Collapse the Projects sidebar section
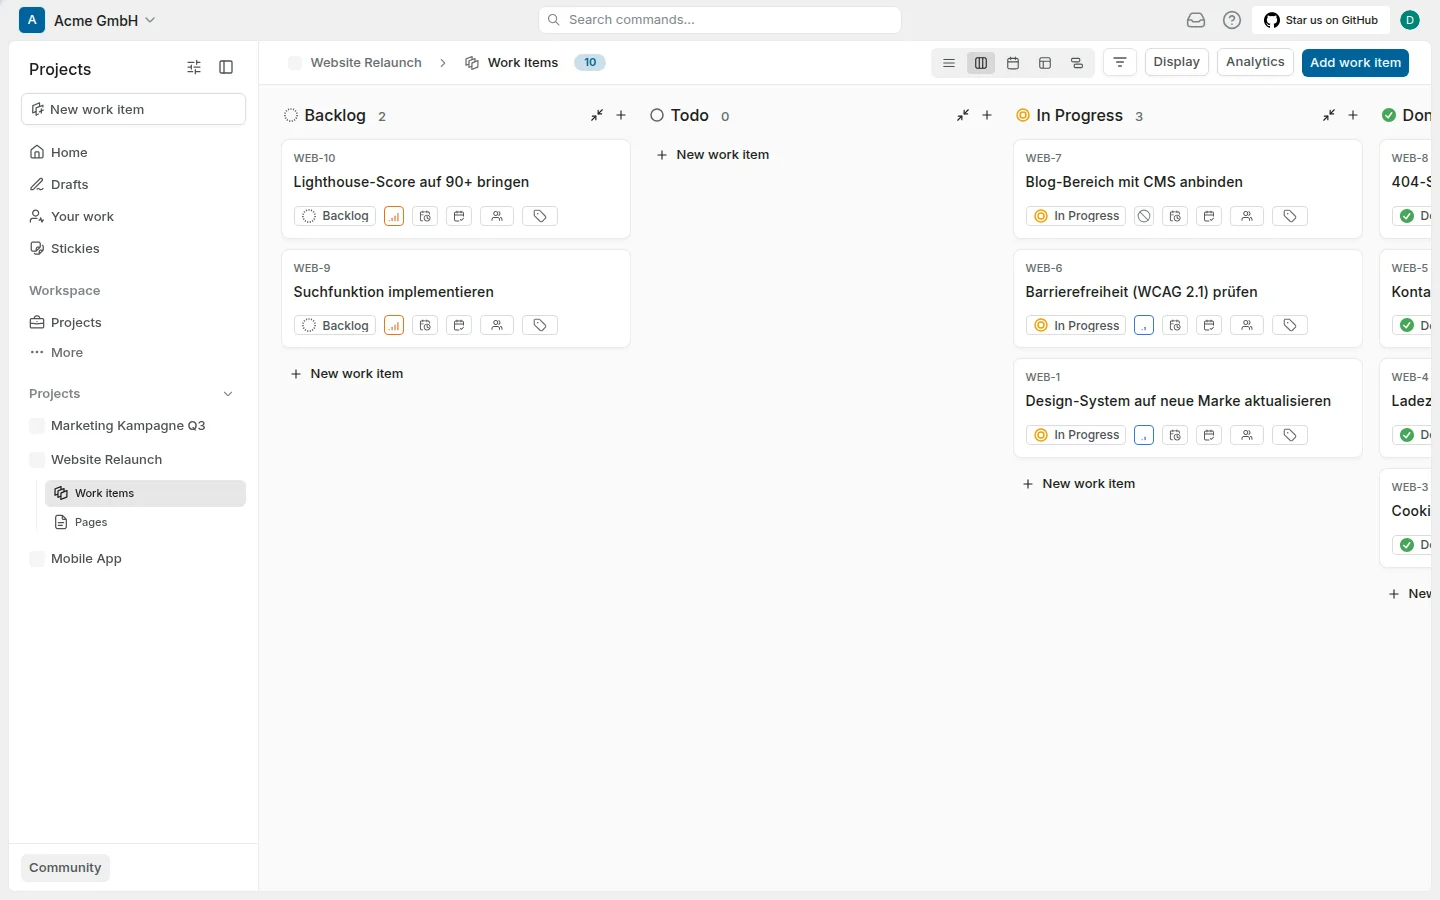1440x900 pixels. point(228,394)
